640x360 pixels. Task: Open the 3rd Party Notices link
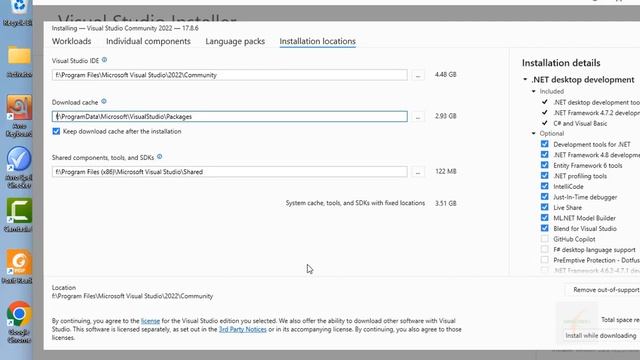point(242,329)
